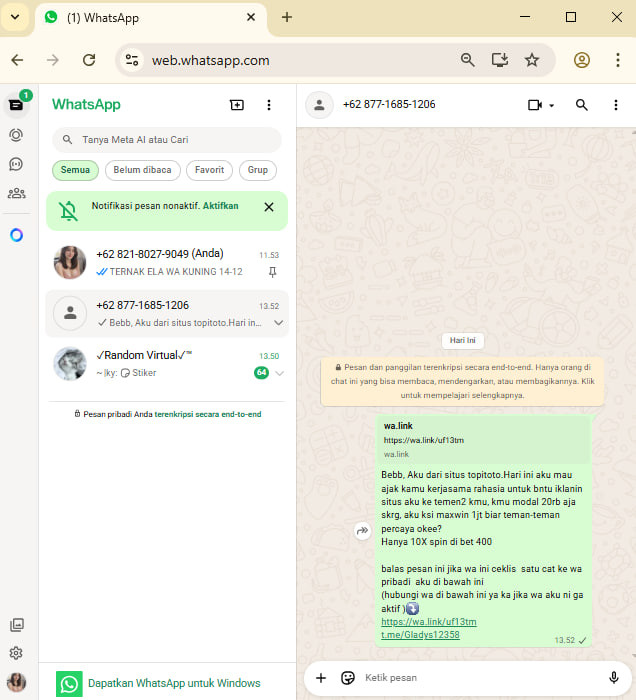This screenshot has width=636, height=700.
Task: Start a video call from the header
Action: 535,105
